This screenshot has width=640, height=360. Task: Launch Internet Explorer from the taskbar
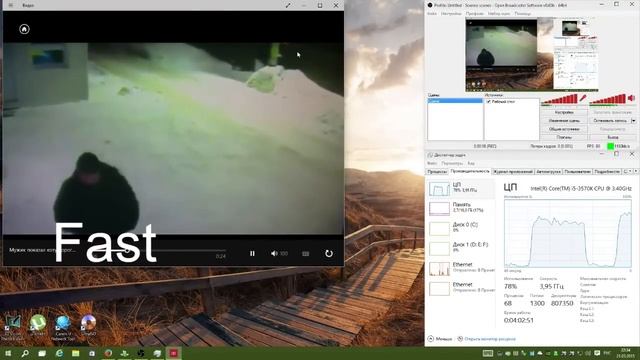tap(59, 353)
